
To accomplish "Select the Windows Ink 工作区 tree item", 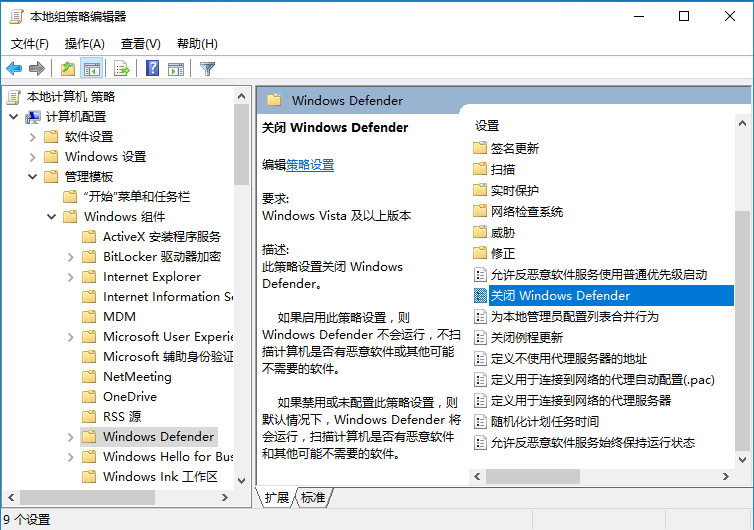I will [160, 477].
